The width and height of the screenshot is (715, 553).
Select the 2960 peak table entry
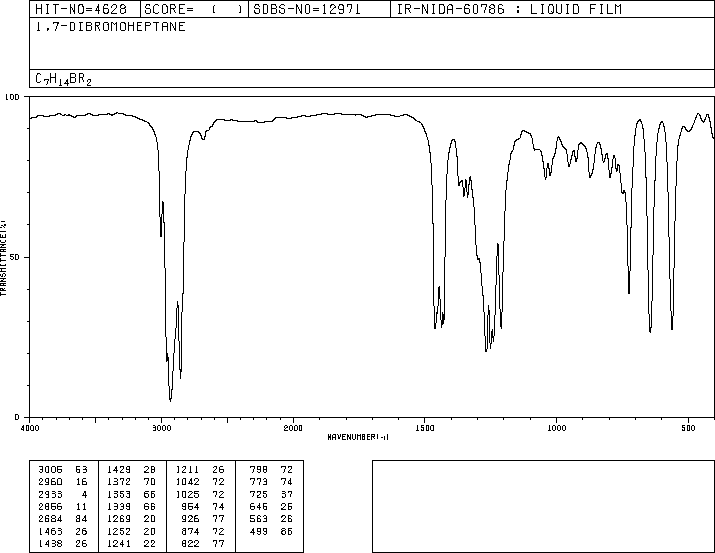point(51,482)
